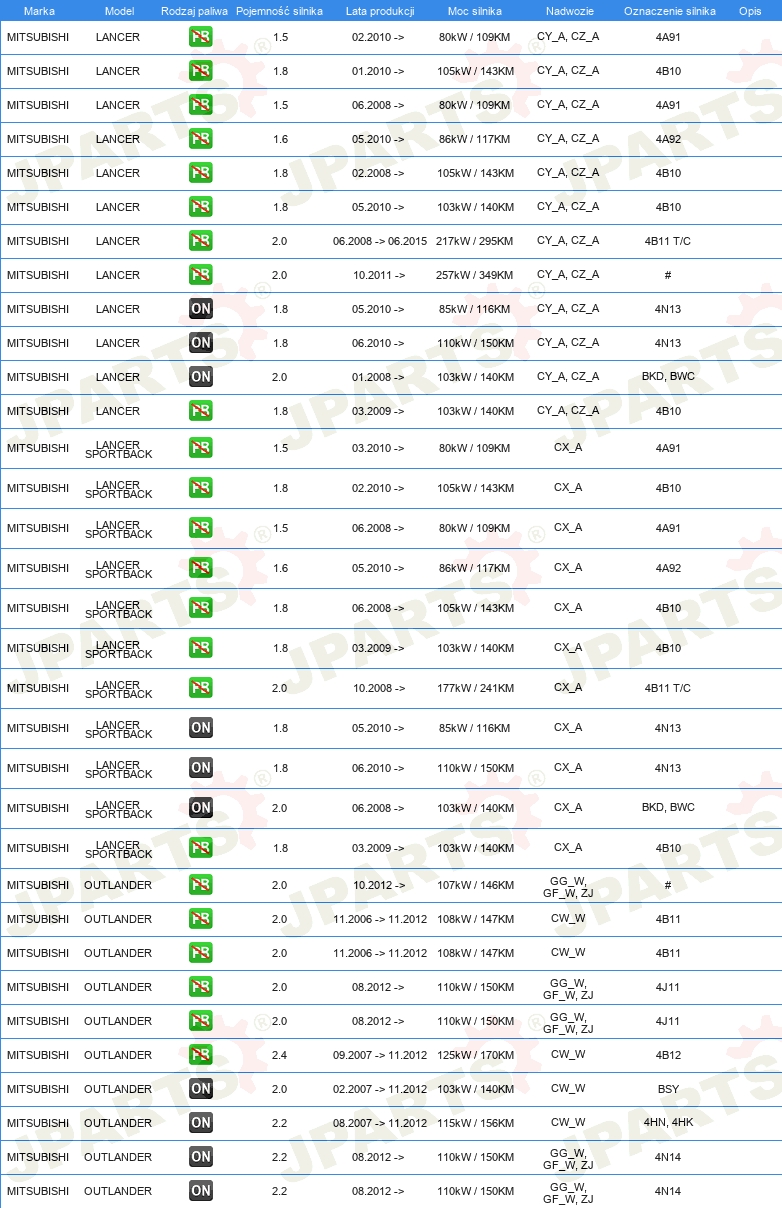Click the Rodzaj paliwa column header
The image size is (782, 1208).
pyautogui.click(x=194, y=11)
